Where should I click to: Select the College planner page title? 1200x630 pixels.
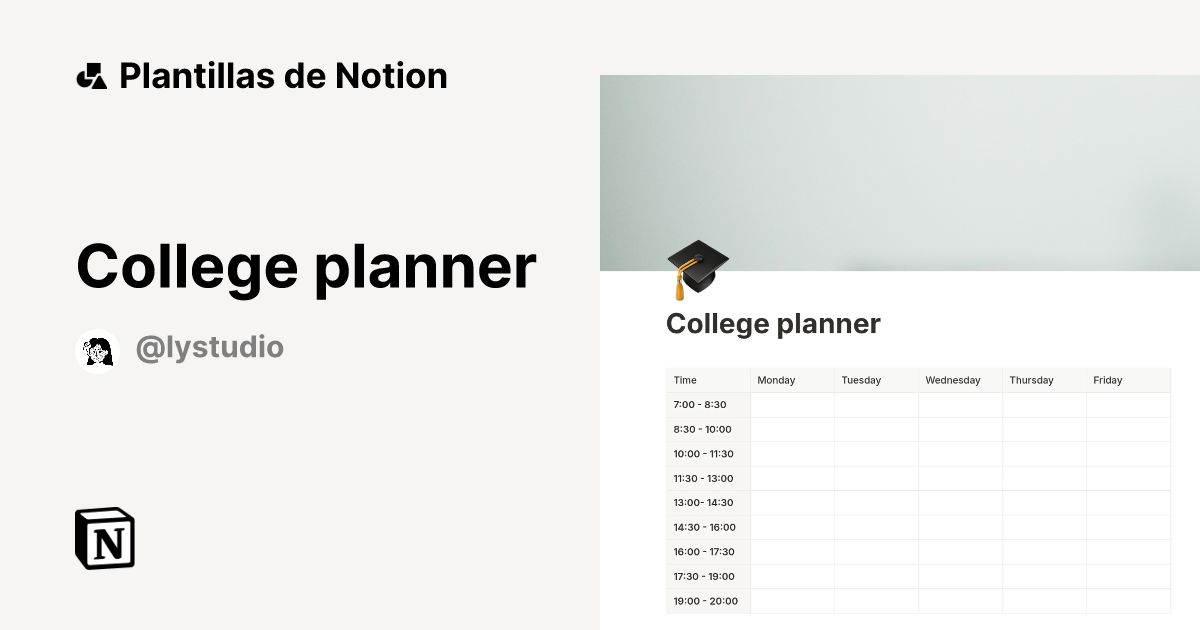(x=306, y=266)
